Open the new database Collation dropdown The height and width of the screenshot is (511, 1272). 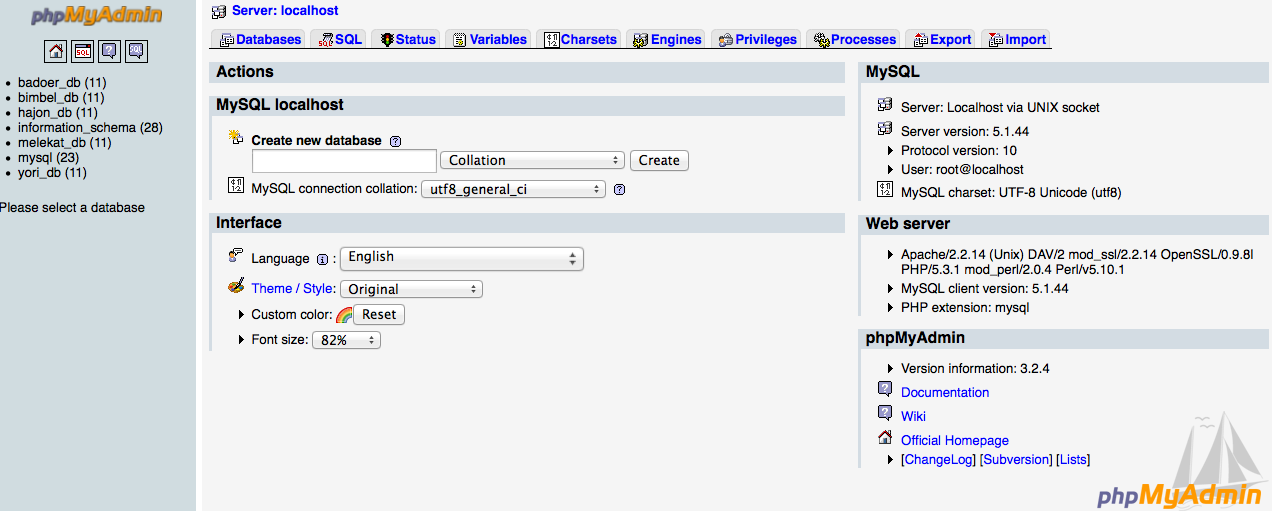click(532, 160)
